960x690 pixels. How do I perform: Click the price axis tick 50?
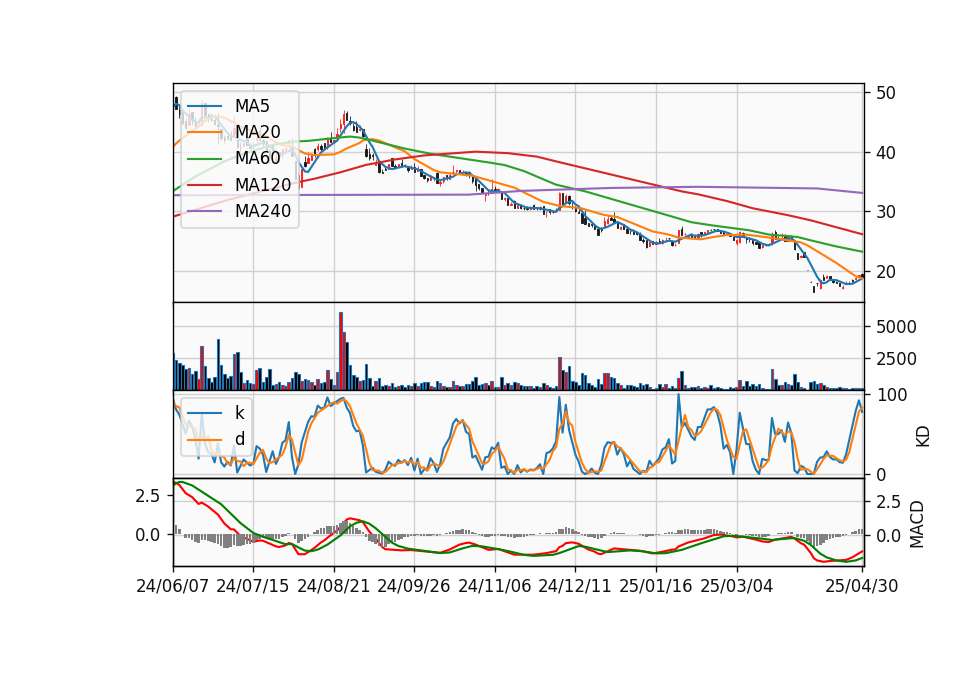tap(885, 93)
